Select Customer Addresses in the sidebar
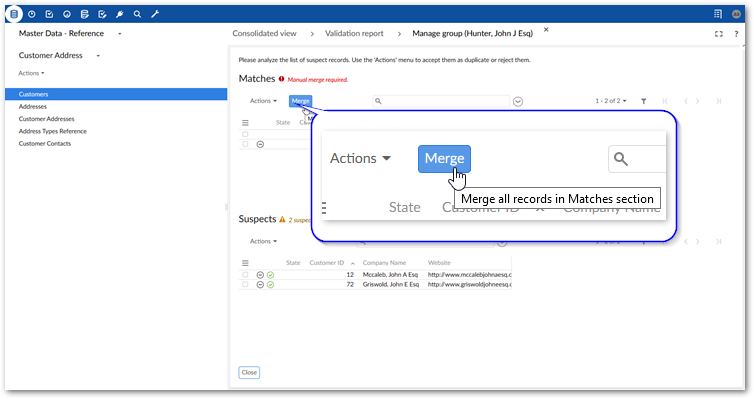Image resolution: width=754 pixels, height=399 pixels. pyautogui.click(x=47, y=119)
